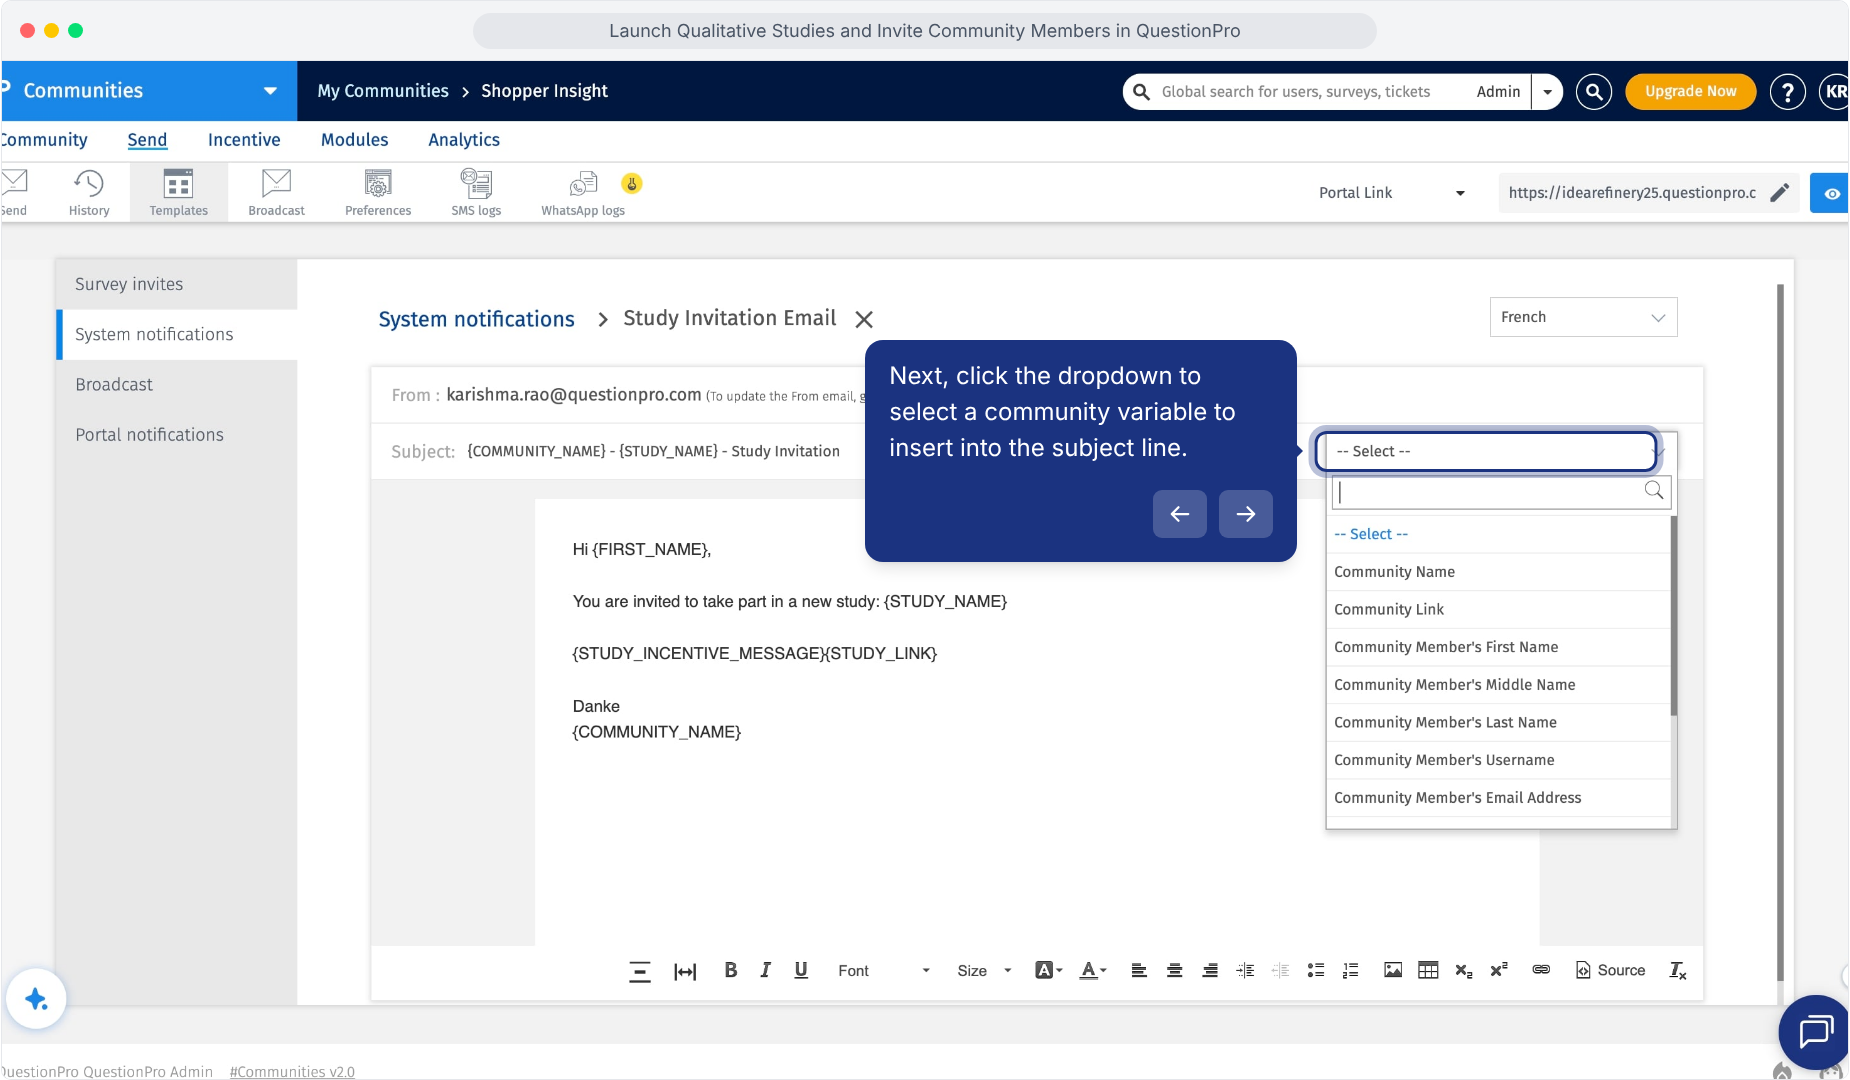Open the Portal Link dropdown
This screenshot has width=1850, height=1080.
[x=1392, y=193]
